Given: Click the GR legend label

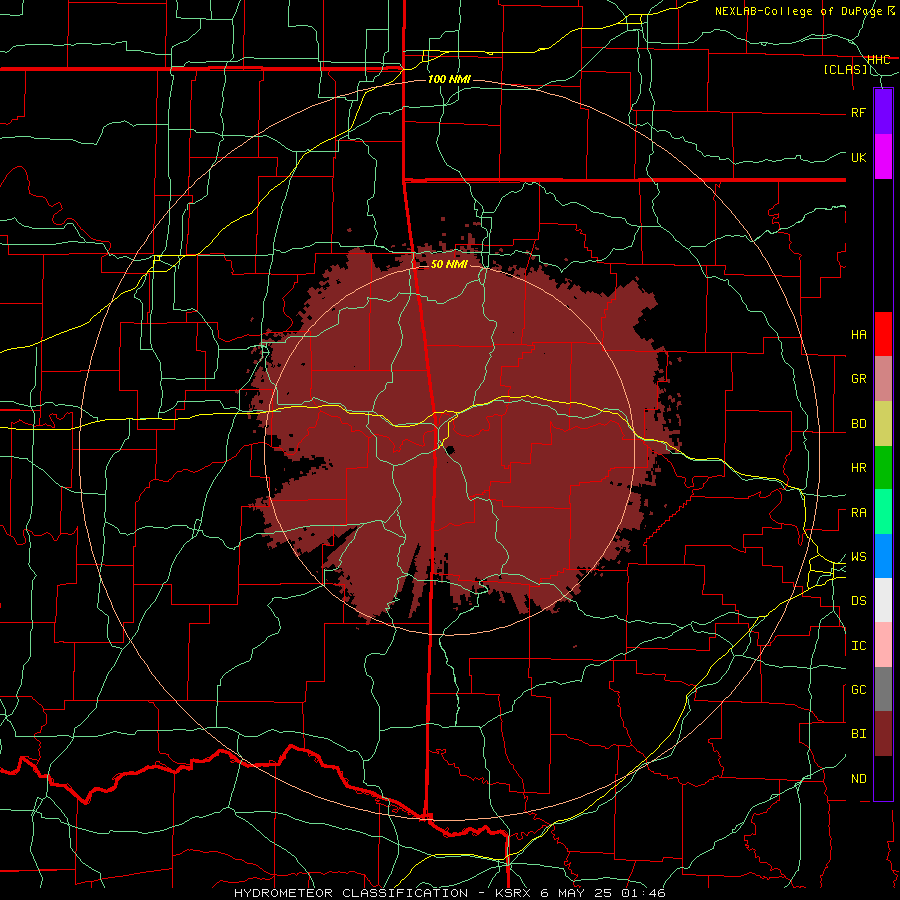Looking at the screenshot, I should [858, 379].
